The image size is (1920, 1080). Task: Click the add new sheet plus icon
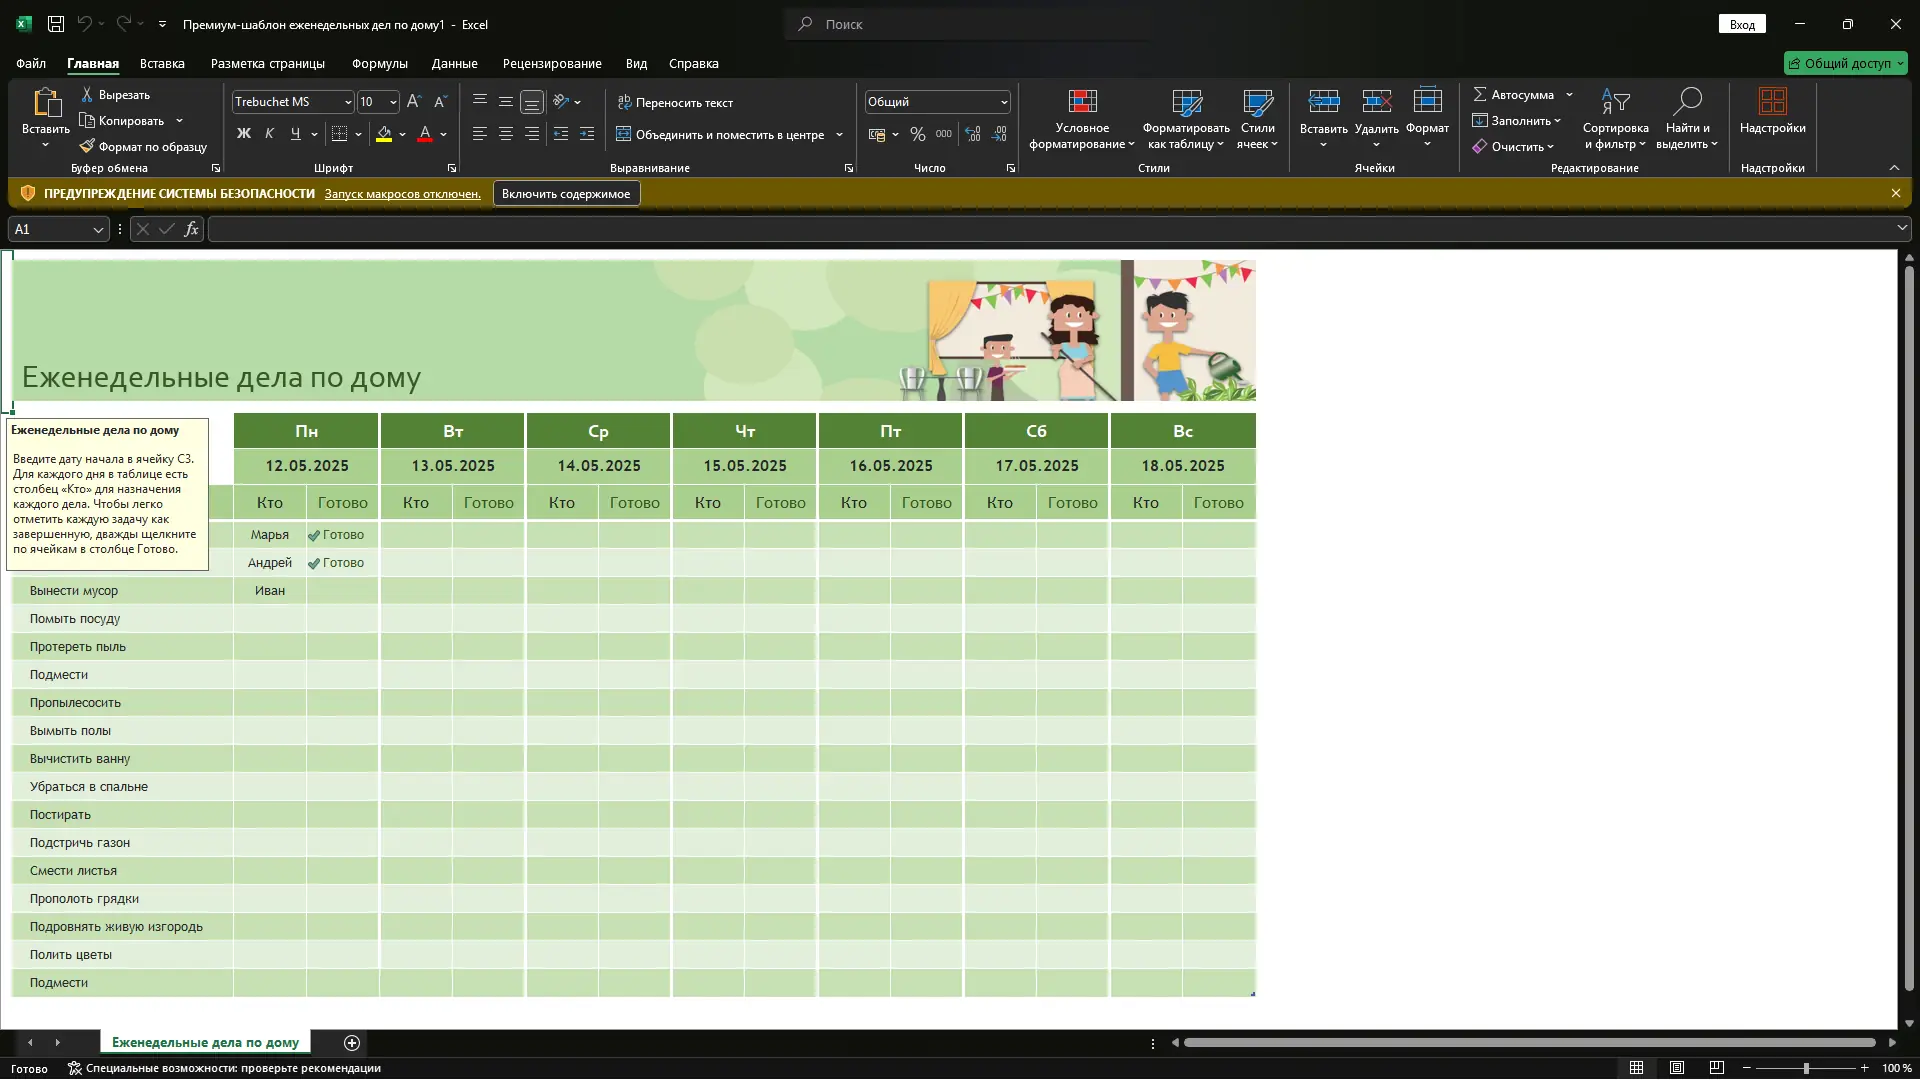coord(352,1043)
